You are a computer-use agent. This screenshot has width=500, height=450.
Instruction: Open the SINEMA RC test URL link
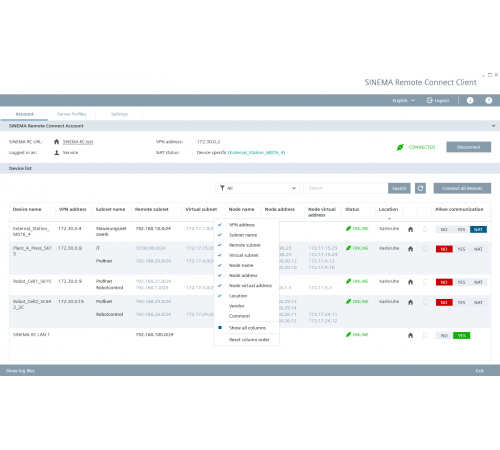click(x=78, y=142)
